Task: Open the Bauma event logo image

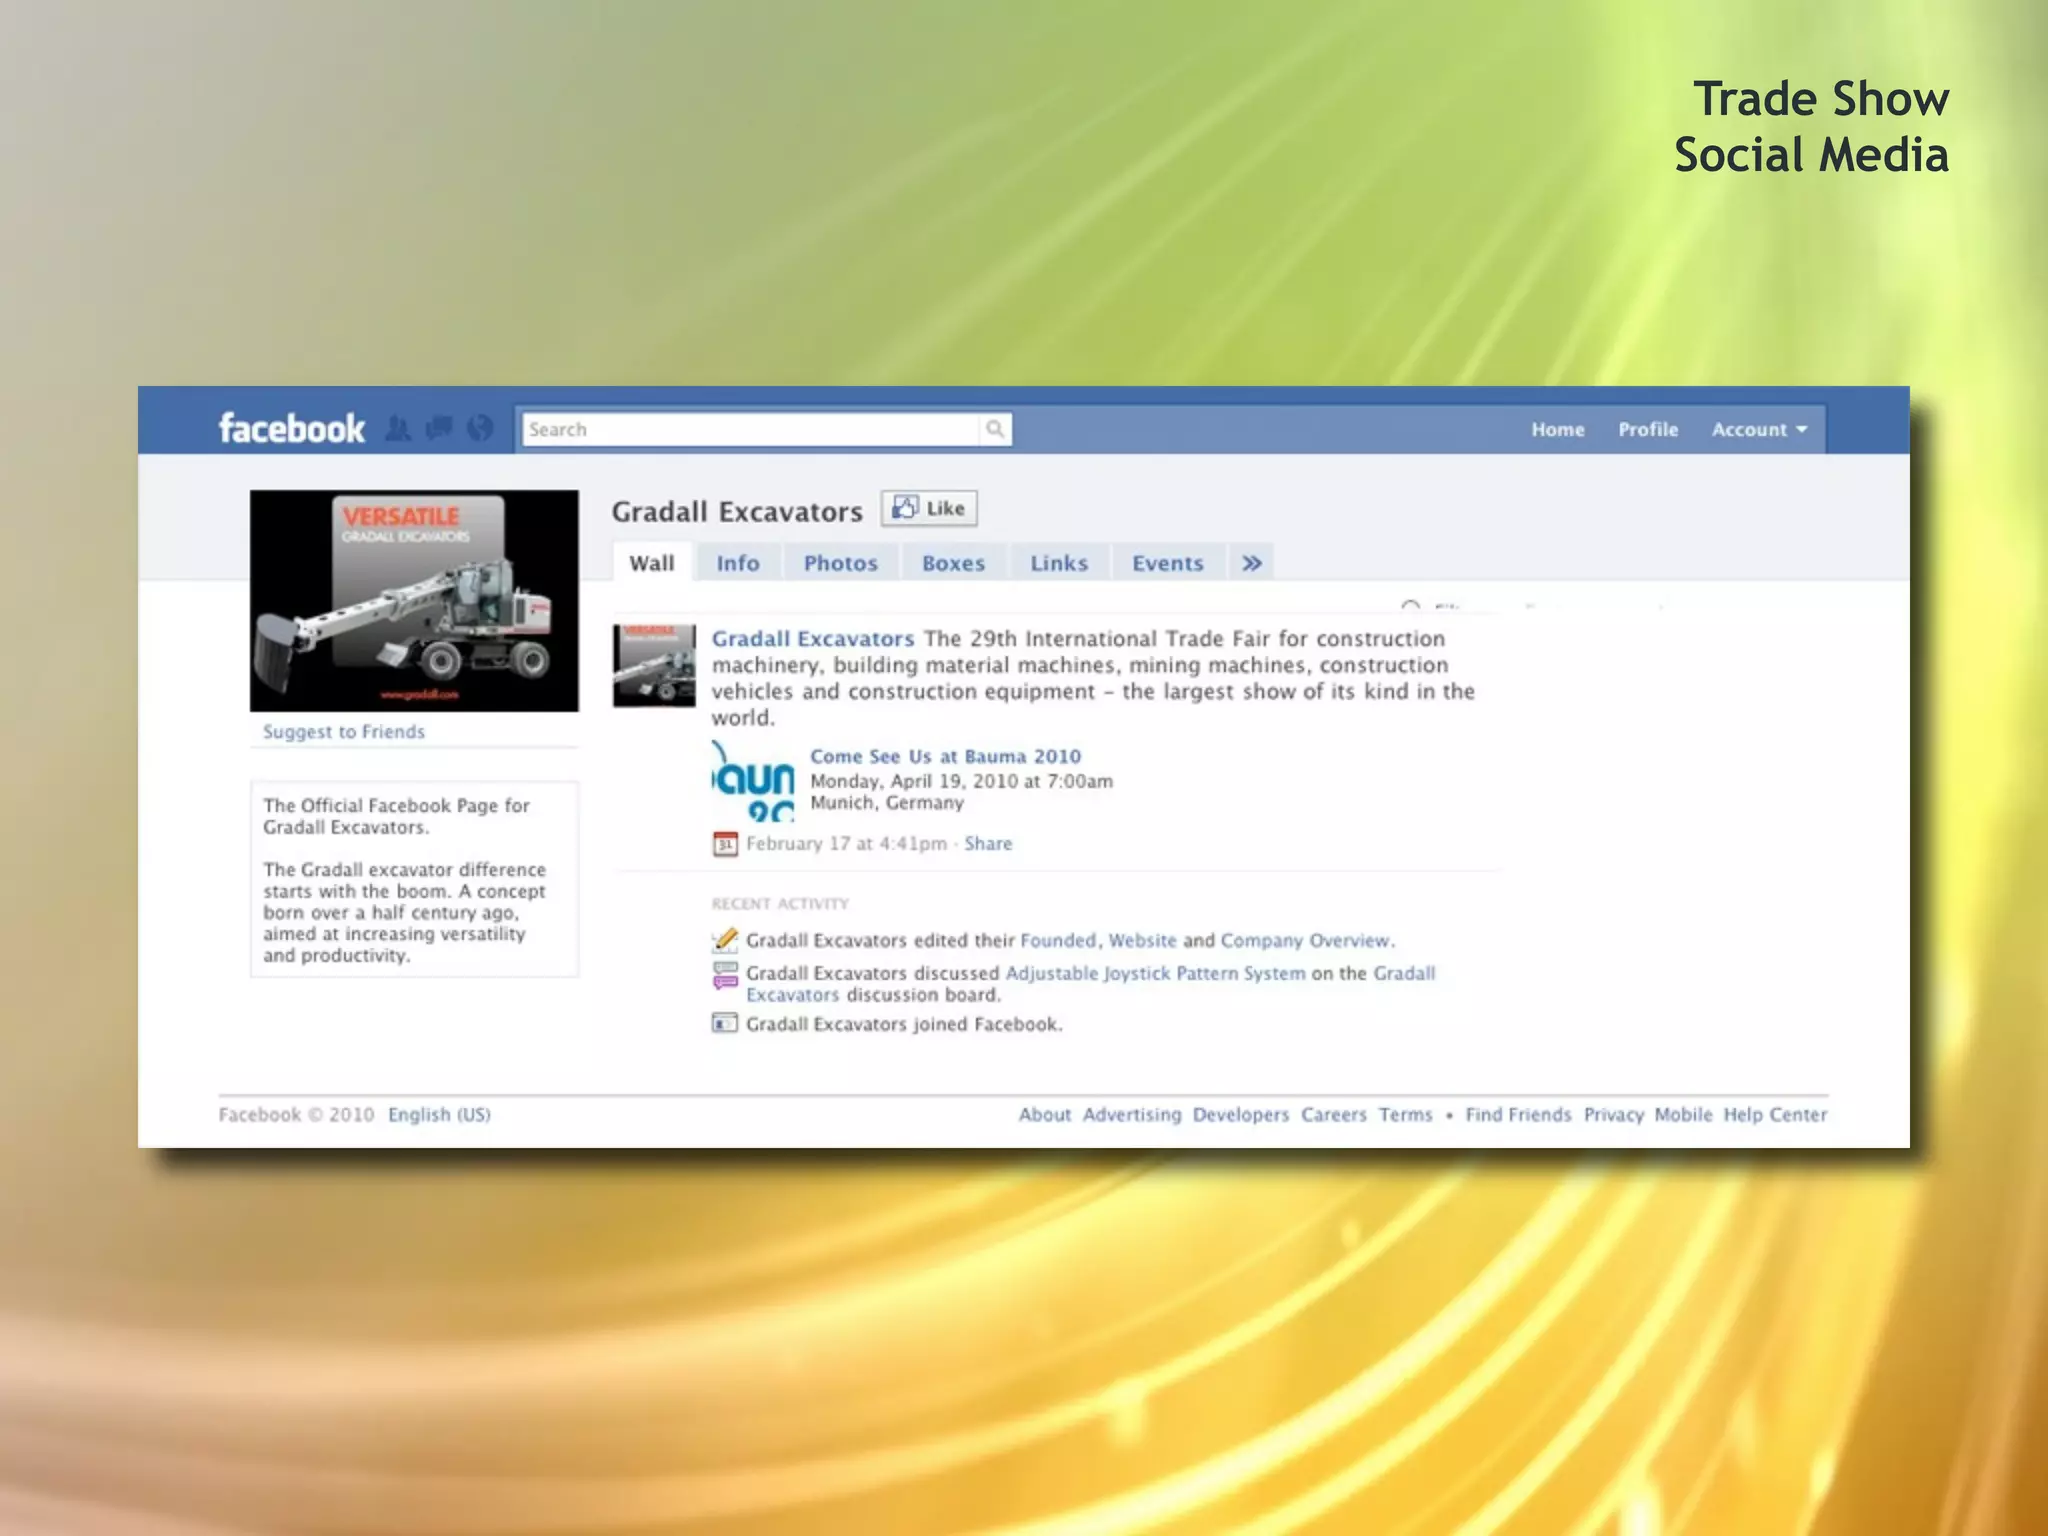Action: [753, 781]
